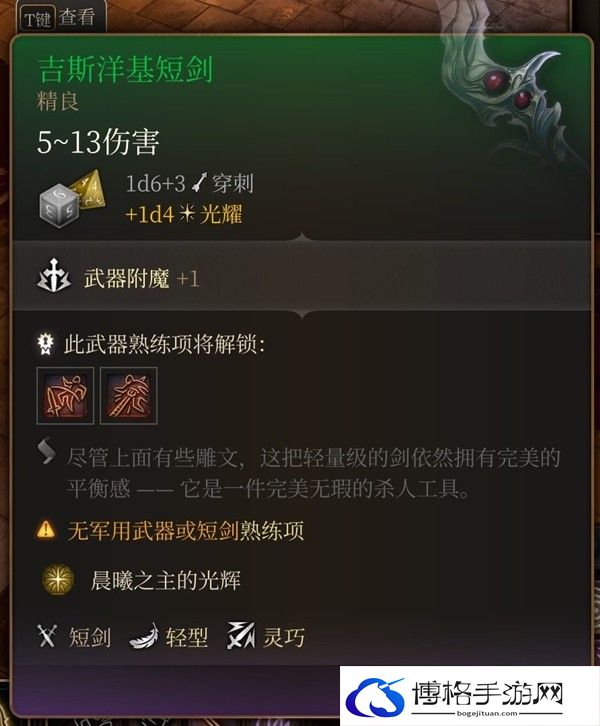600x726 pixels.
Task: Click the piercing damage icon by 穿刺
Action: pos(200,182)
